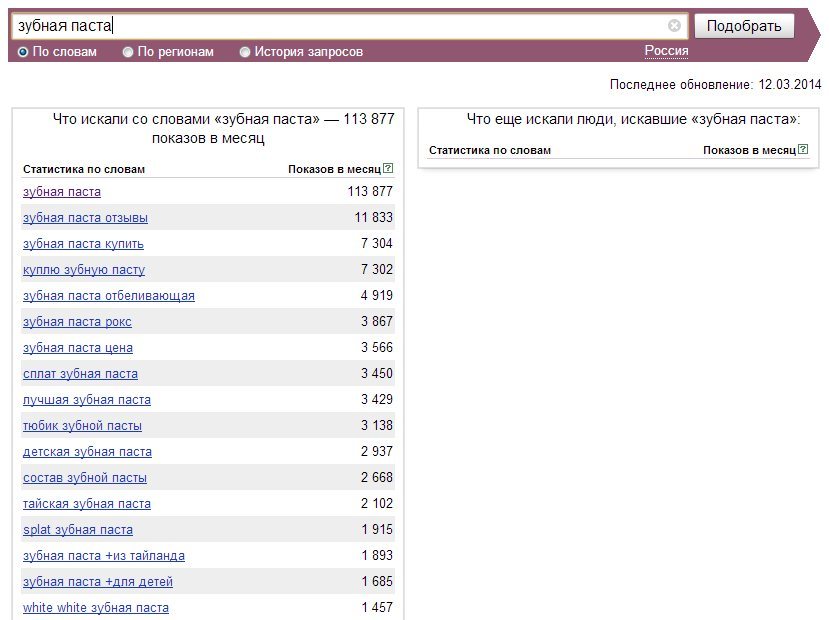The height and width of the screenshot is (620, 829).
Task: Select the 'По словам' radio button
Action: (23, 52)
